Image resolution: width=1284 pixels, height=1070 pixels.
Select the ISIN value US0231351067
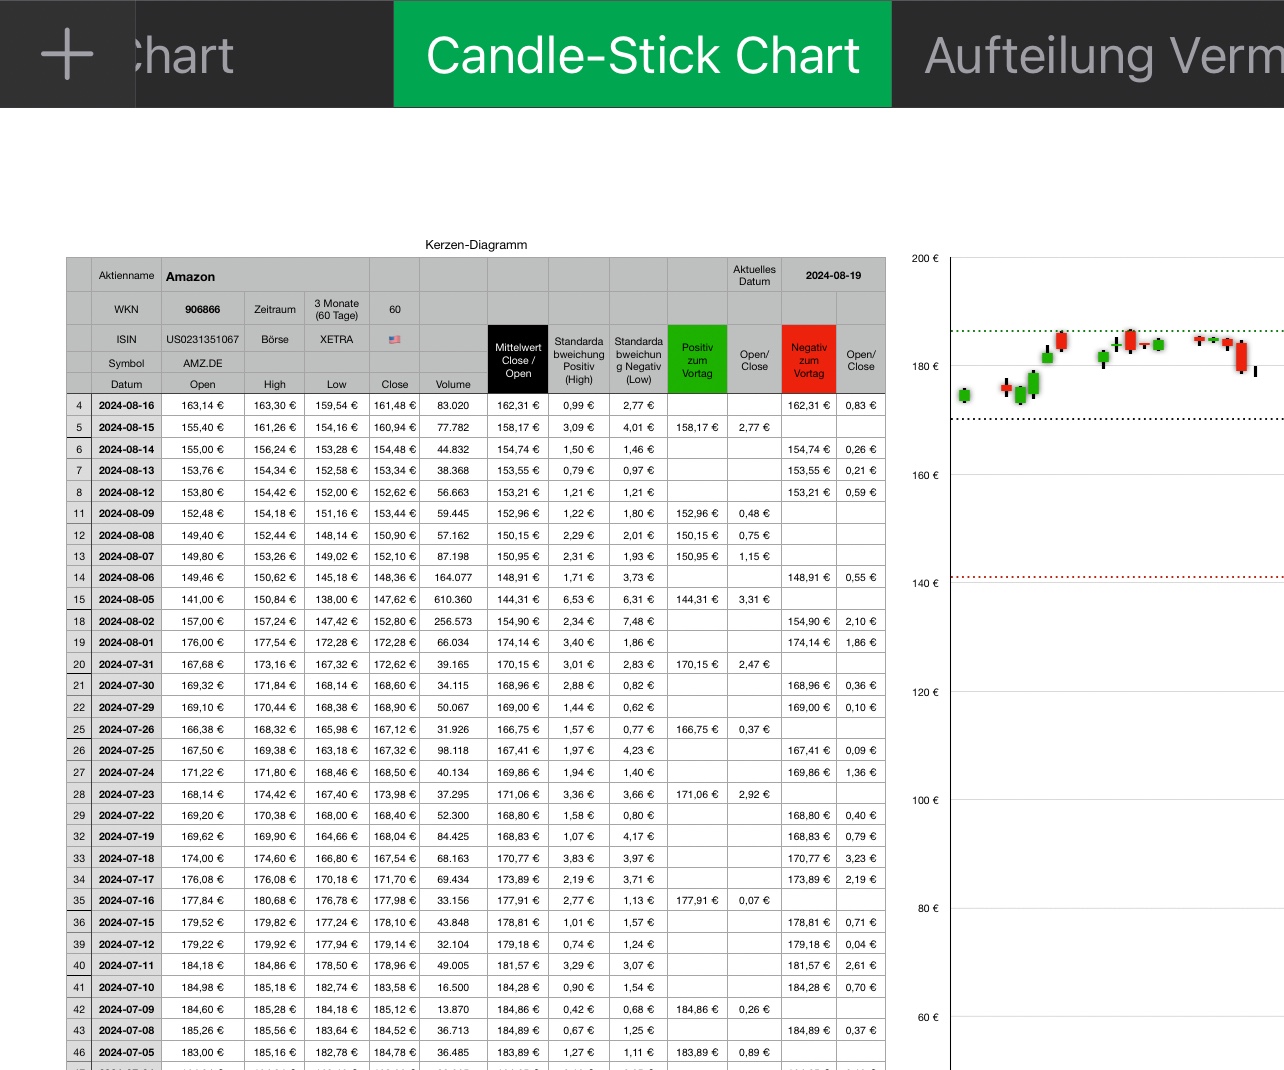click(203, 339)
